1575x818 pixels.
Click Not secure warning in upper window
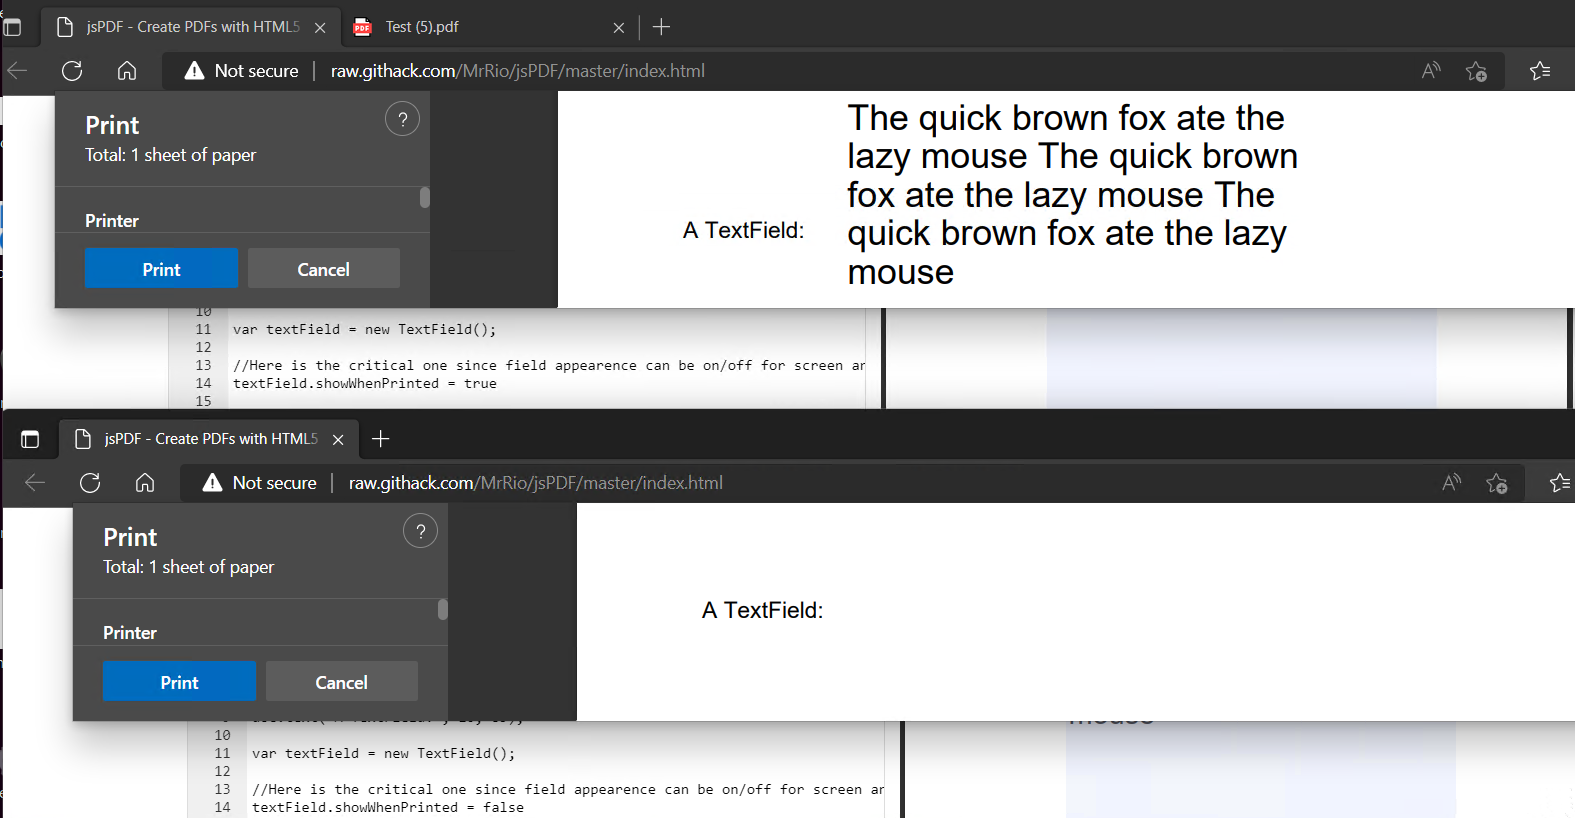(x=242, y=70)
